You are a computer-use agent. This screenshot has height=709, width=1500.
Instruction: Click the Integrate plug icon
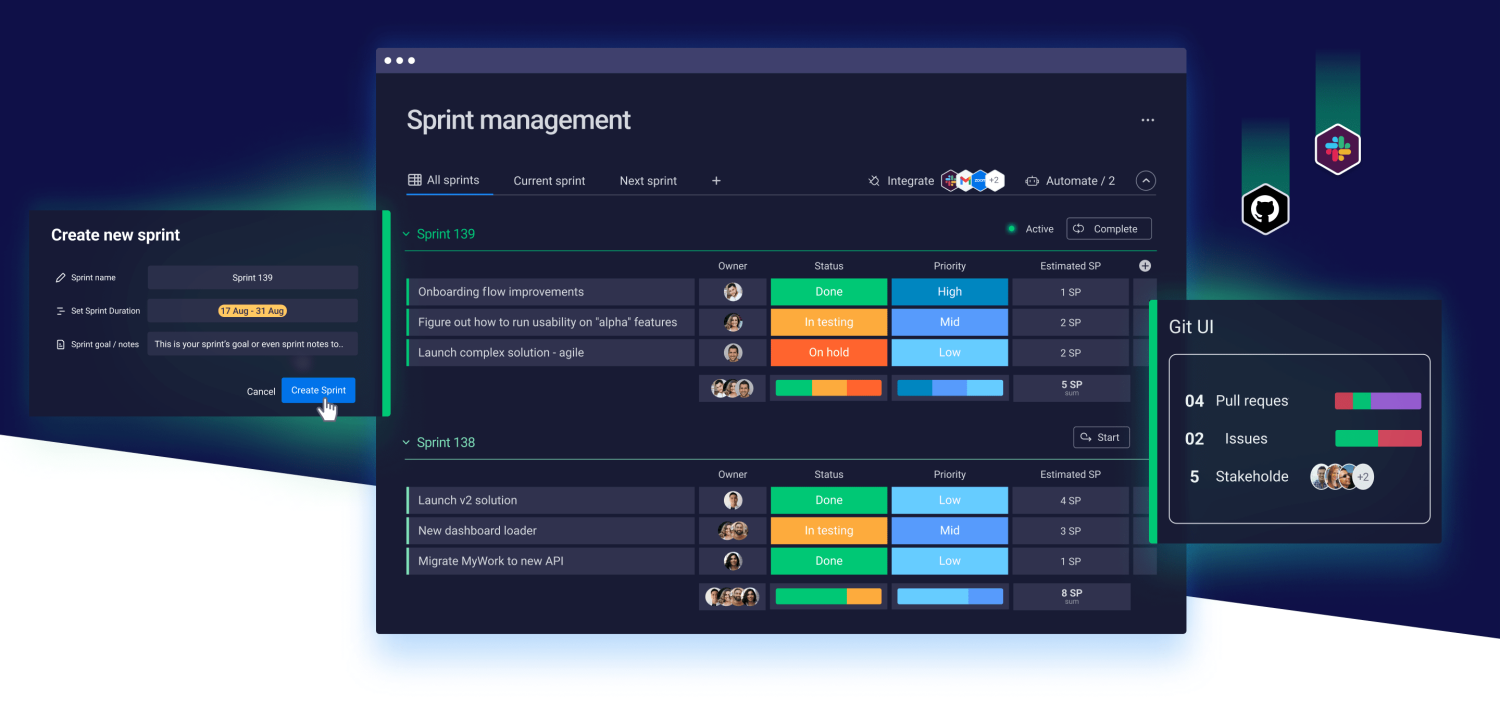pos(874,181)
